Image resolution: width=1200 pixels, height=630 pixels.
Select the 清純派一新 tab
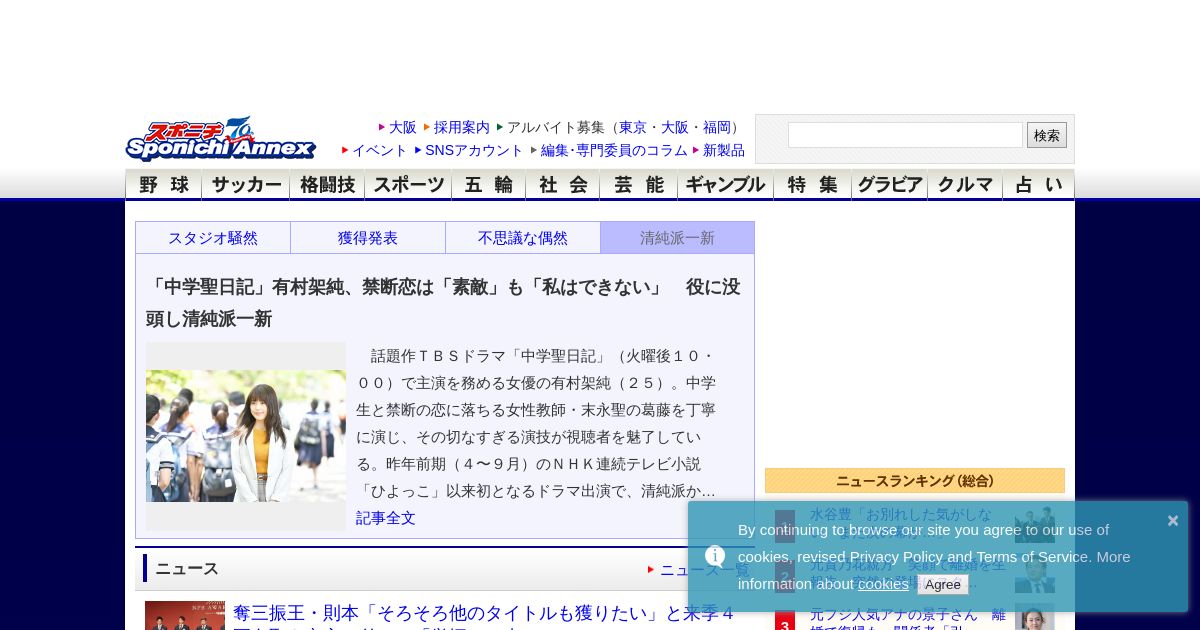click(x=677, y=238)
